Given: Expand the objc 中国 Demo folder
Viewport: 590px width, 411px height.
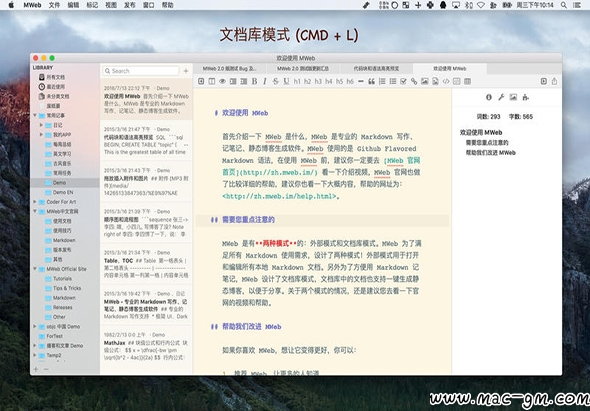Looking at the screenshot, I should coord(35,326).
